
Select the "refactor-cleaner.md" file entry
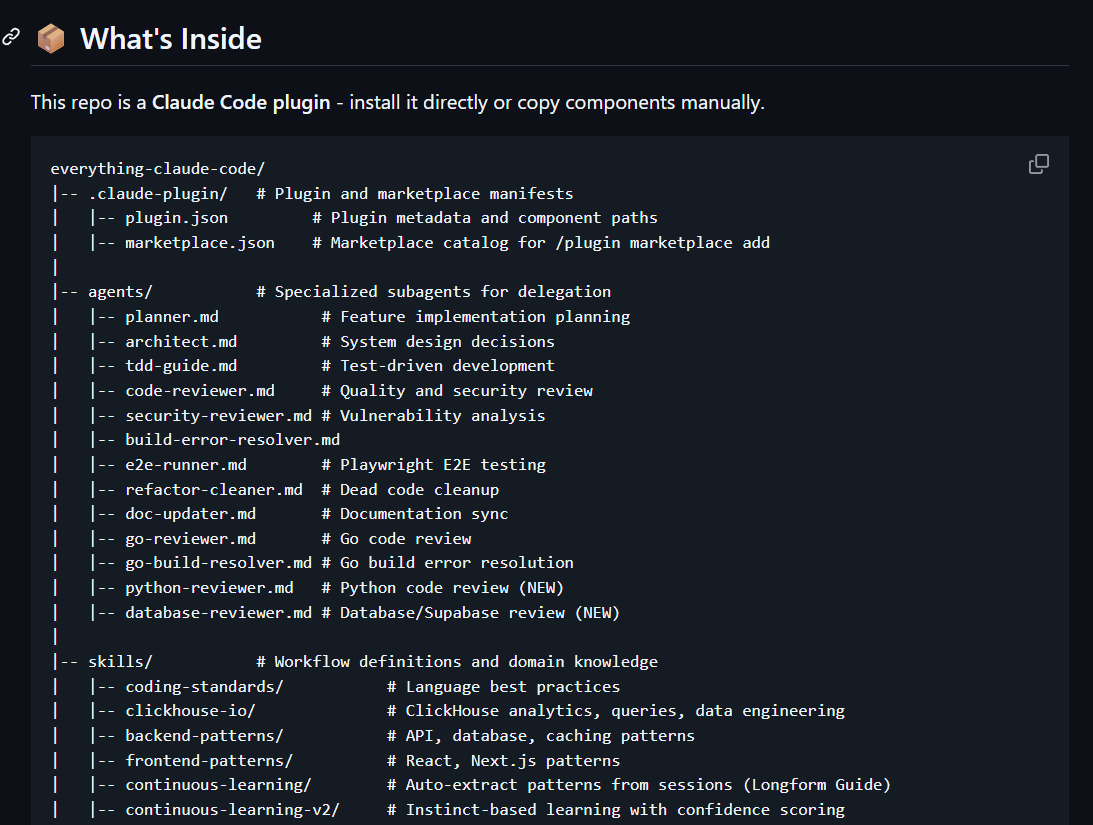click(214, 490)
